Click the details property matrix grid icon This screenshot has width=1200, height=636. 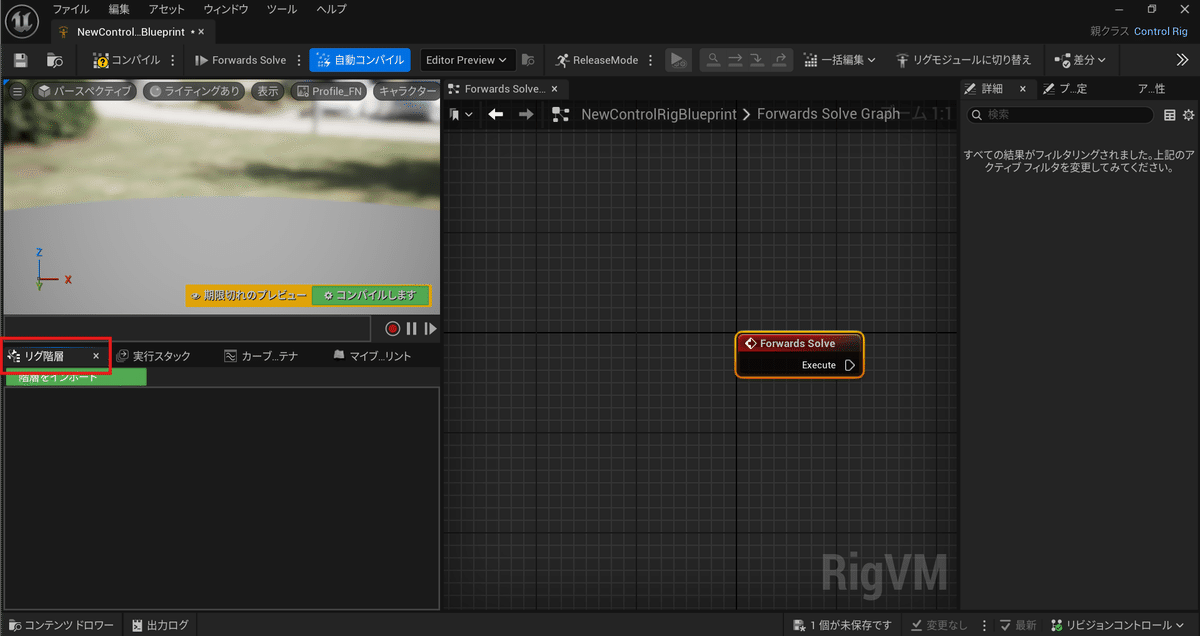pyautogui.click(x=1170, y=115)
